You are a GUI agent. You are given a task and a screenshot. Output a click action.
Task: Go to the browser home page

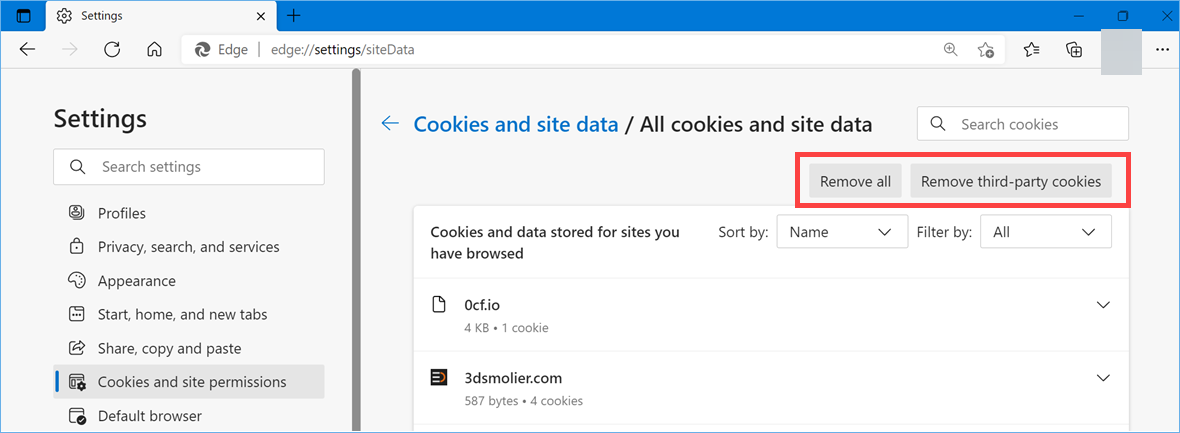(x=154, y=49)
